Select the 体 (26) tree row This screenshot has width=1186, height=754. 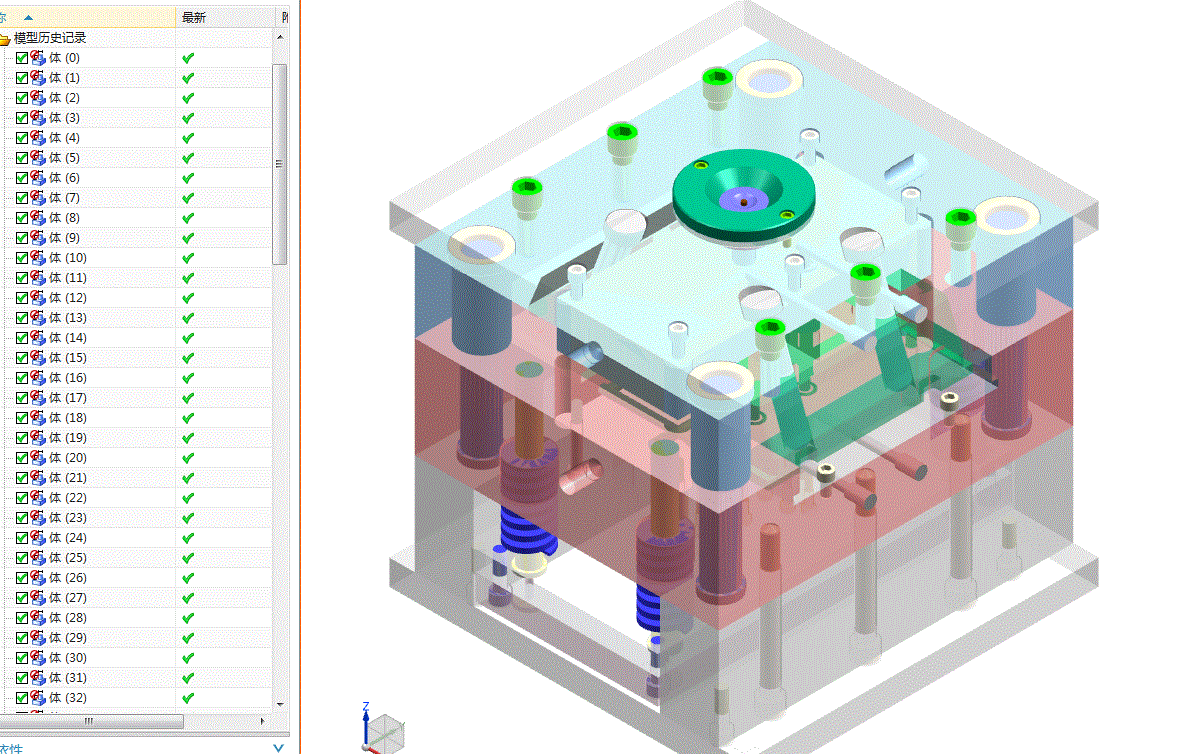[x=136, y=578]
